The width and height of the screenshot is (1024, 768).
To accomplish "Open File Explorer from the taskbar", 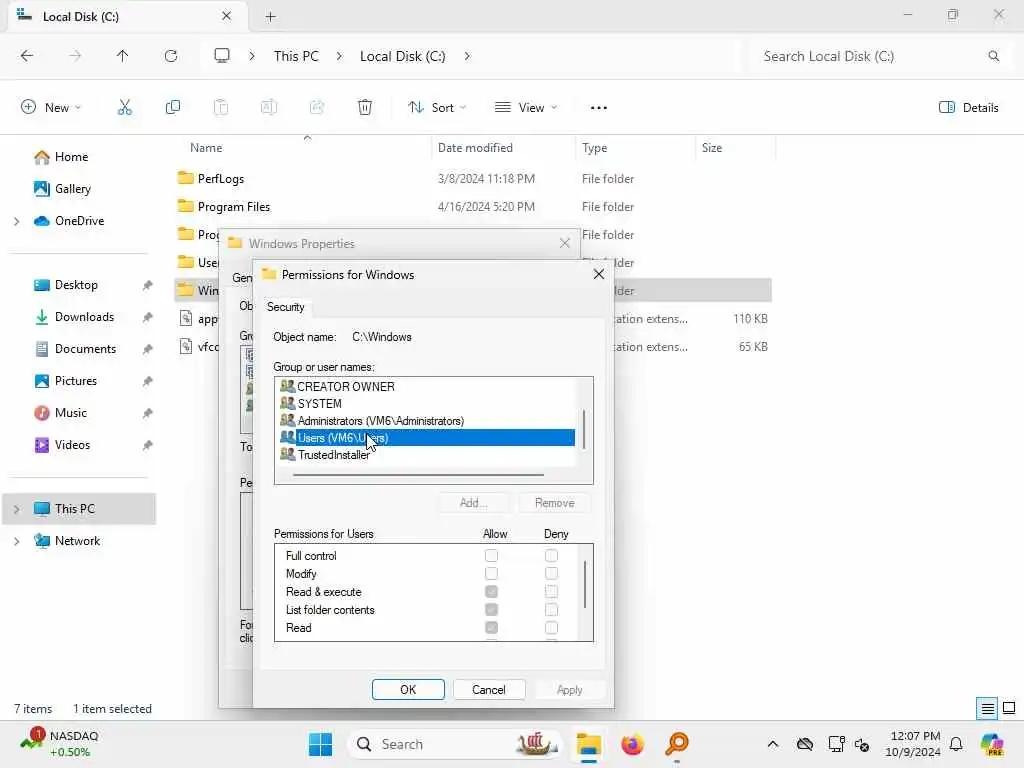I will pyautogui.click(x=588, y=744).
